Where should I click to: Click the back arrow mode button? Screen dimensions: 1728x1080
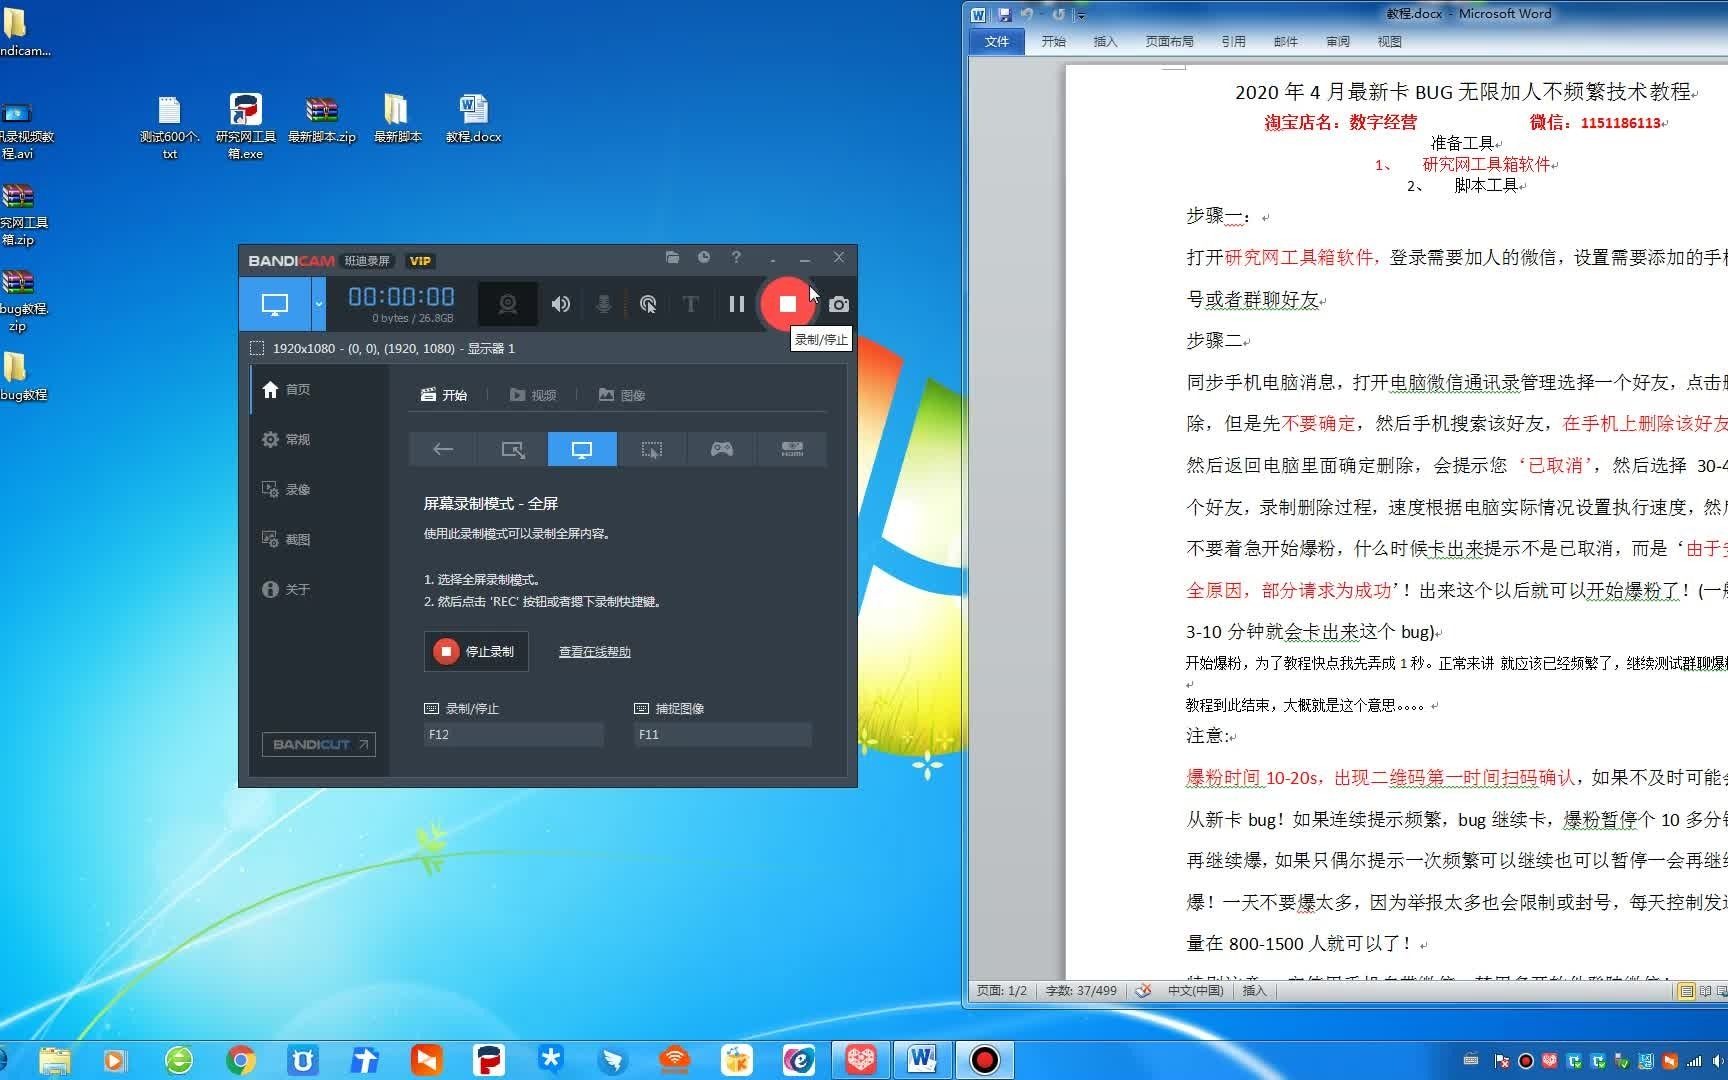pos(443,449)
